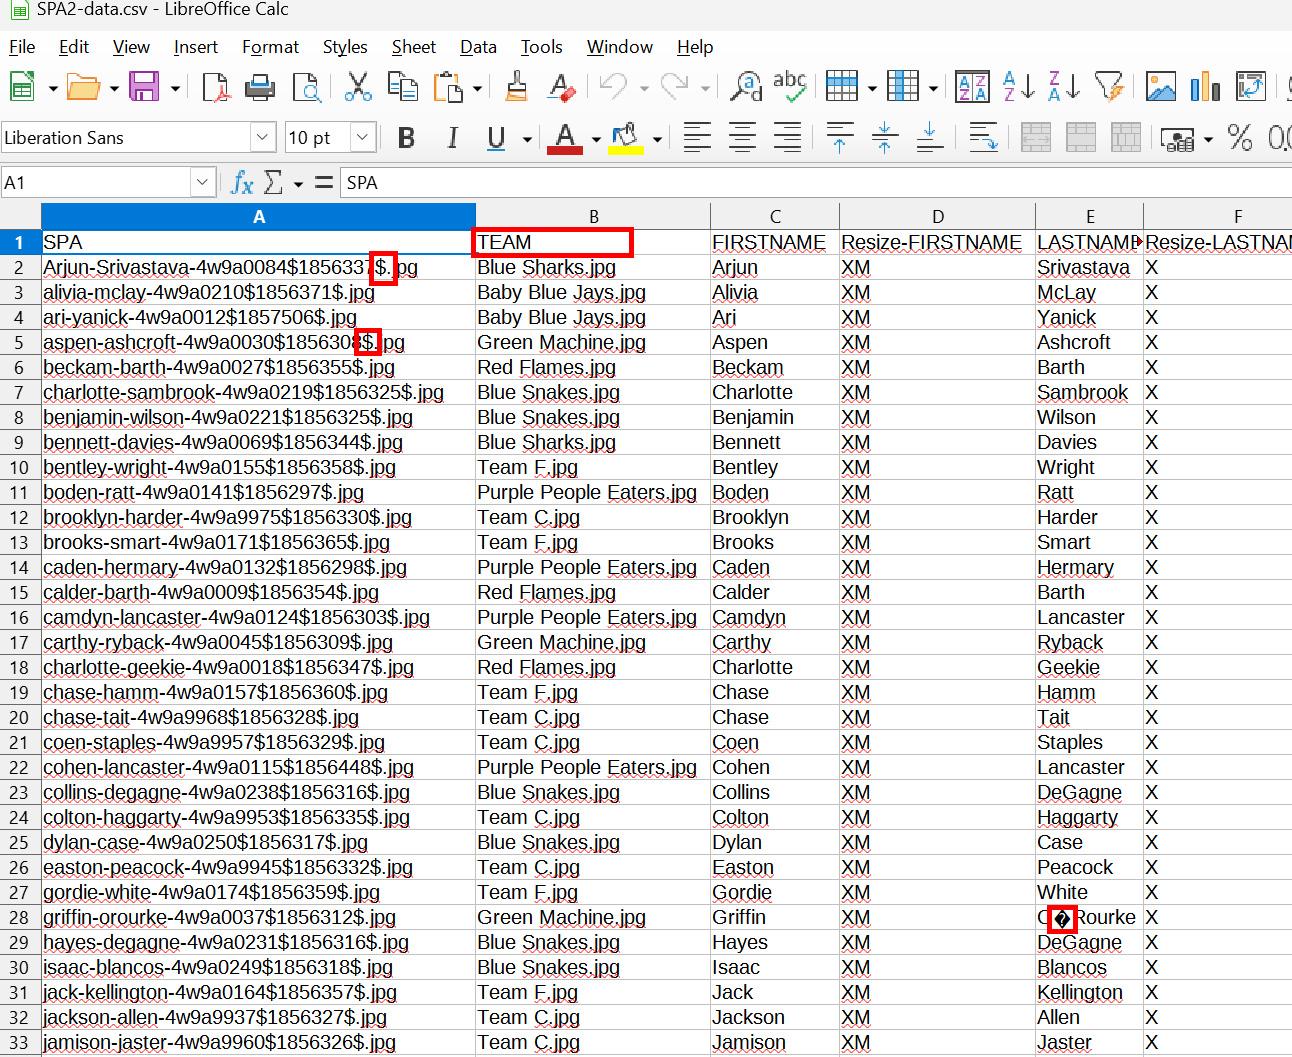Click the Sort Ascending icon

(1019, 88)
